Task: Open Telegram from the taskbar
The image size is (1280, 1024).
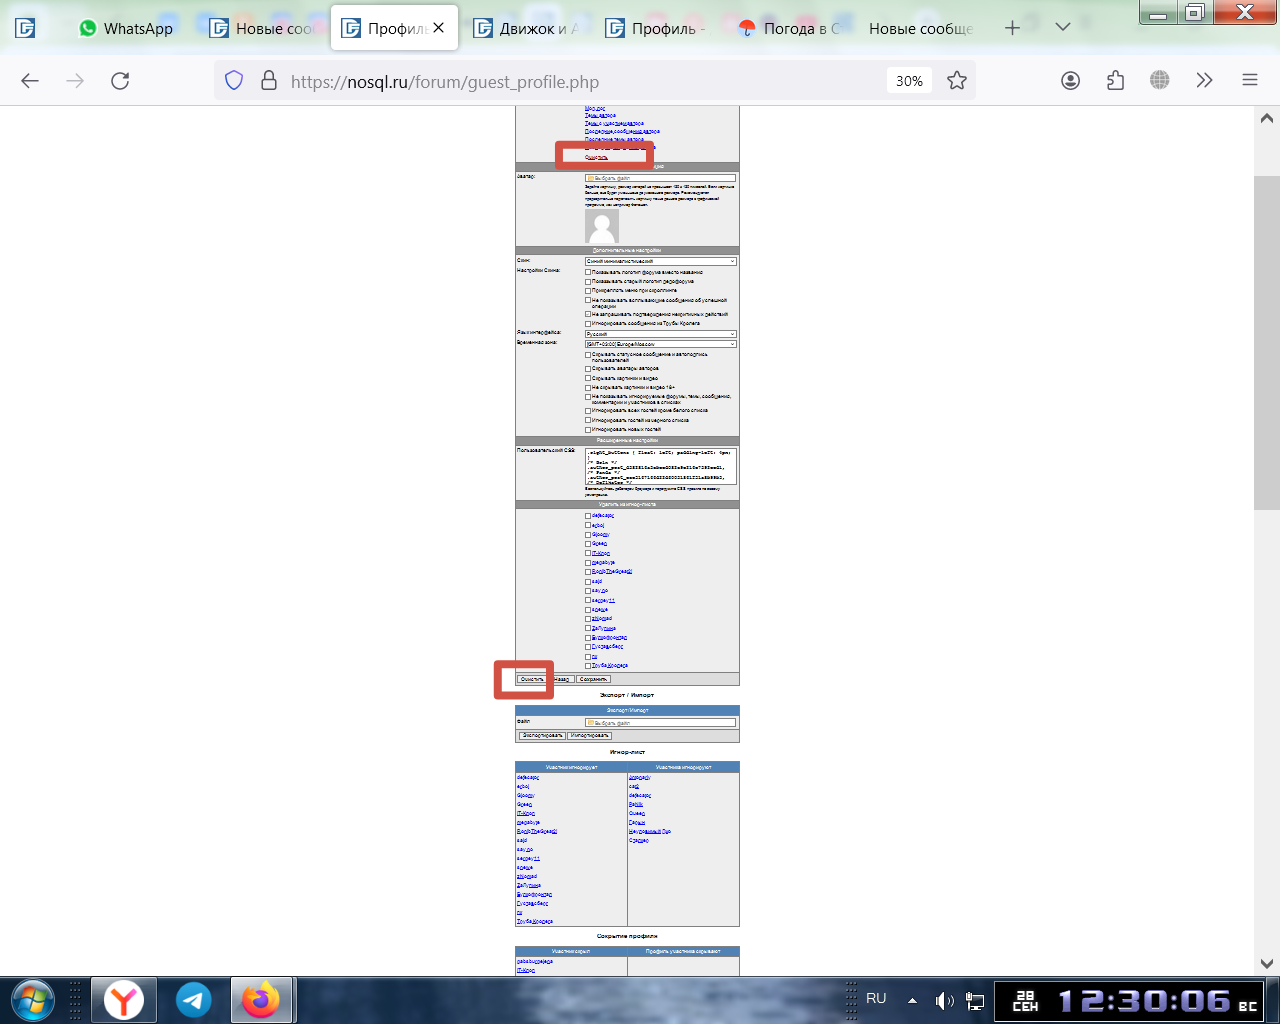Action: [x=194, y=1000]
